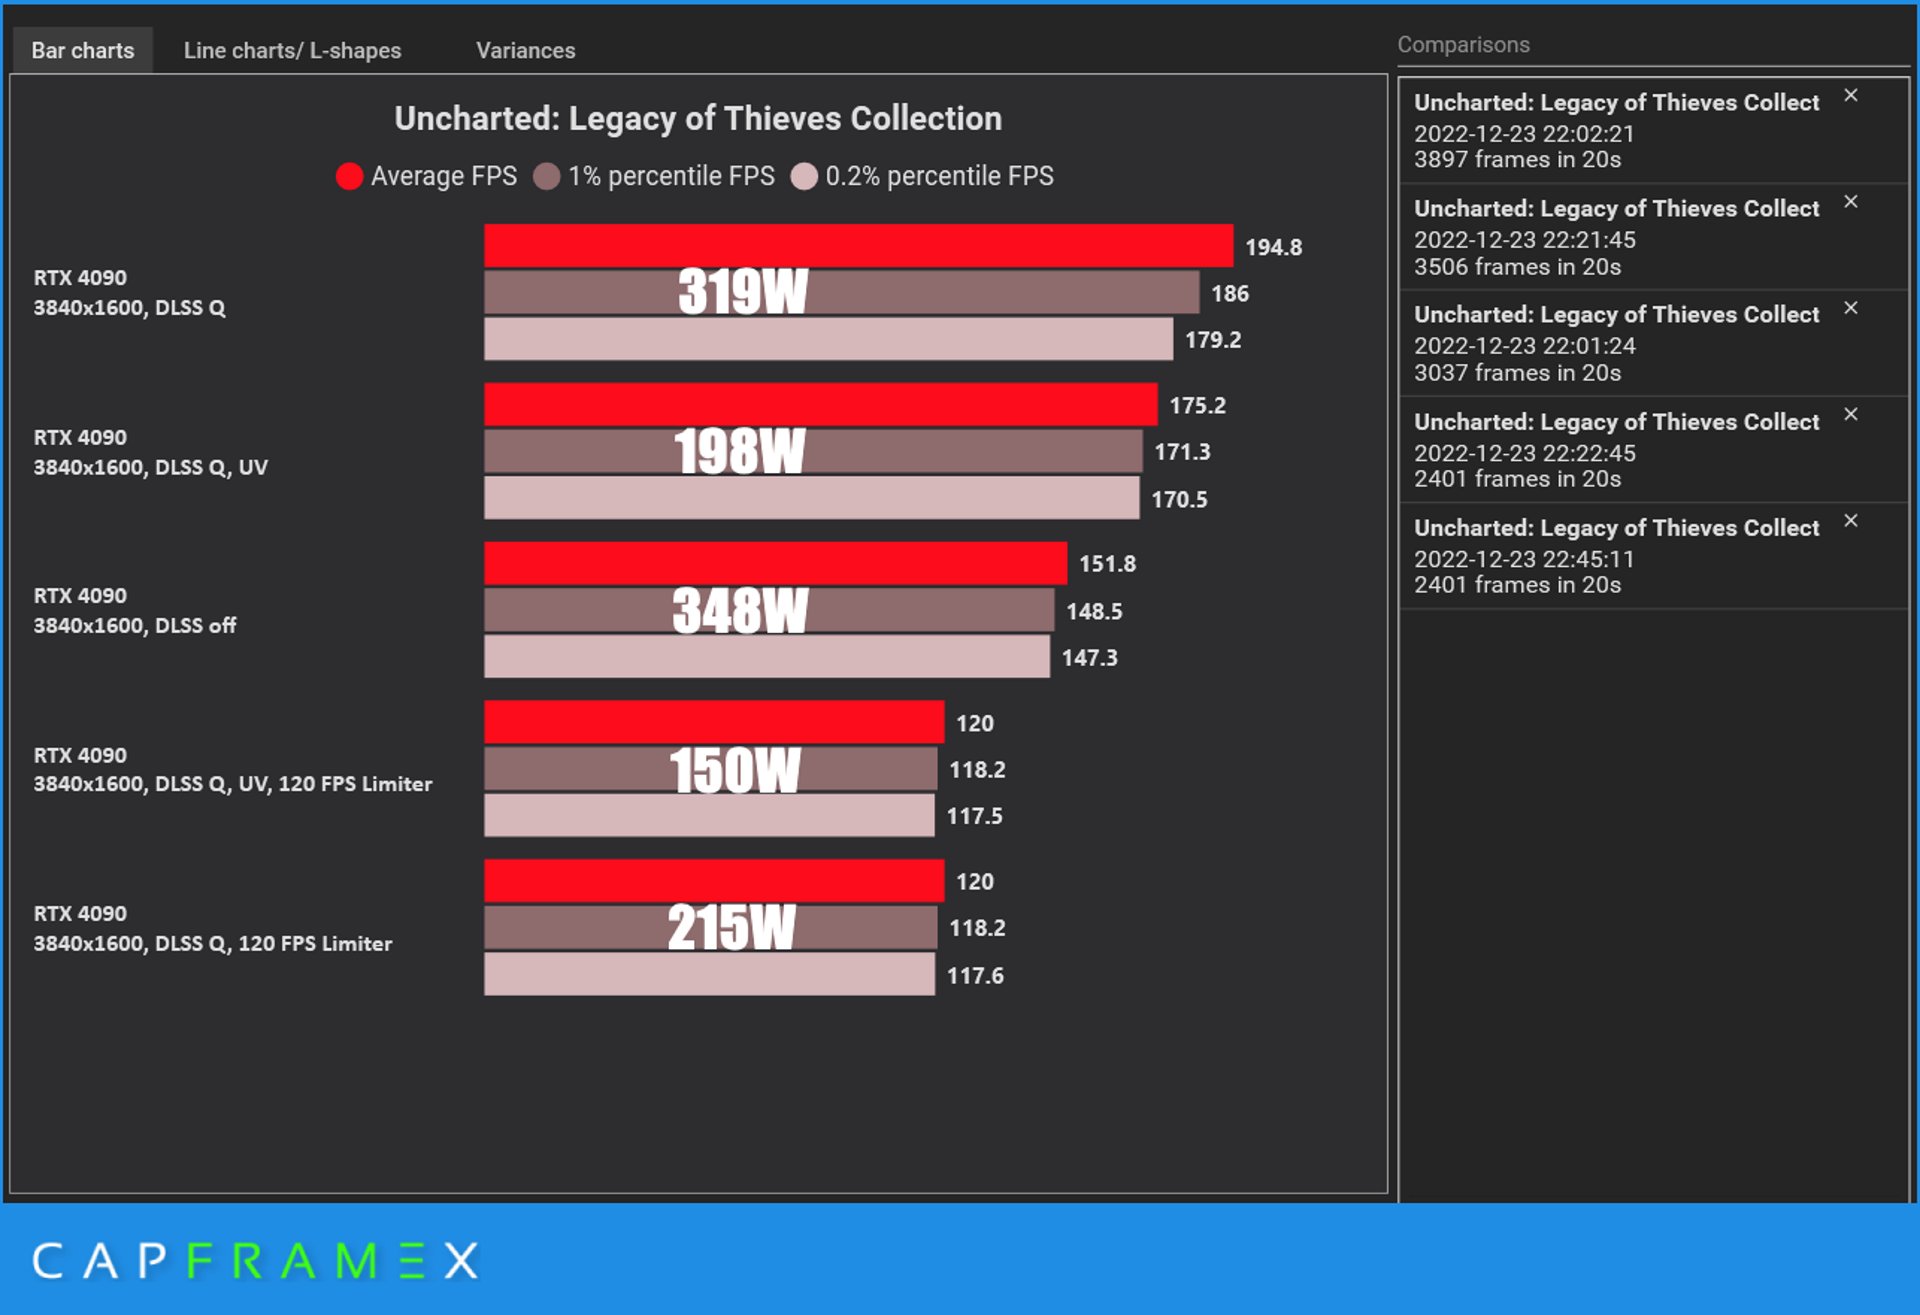
Task: Click the 175.2 average FPS bar
Action: (x=820, y=404)
